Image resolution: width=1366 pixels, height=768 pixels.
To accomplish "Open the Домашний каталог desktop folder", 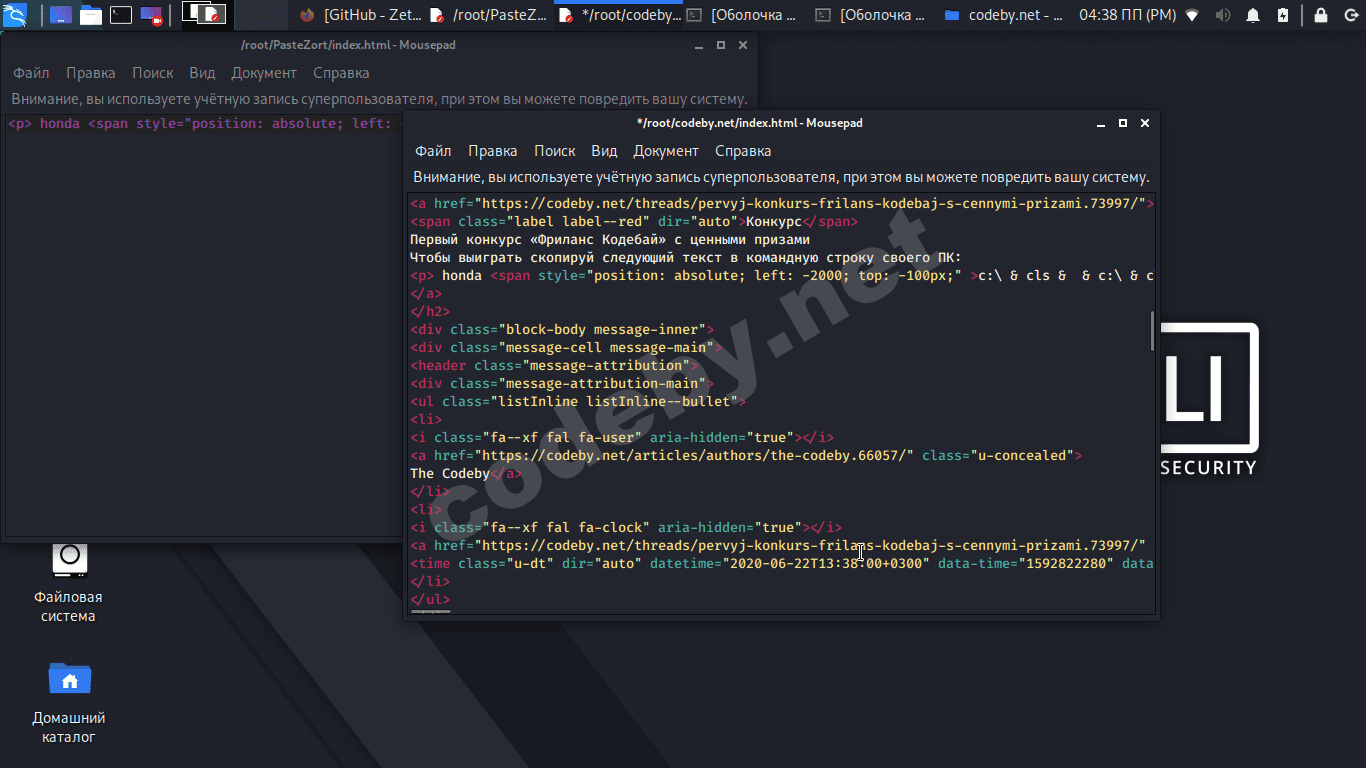I will tap(69, 680).
